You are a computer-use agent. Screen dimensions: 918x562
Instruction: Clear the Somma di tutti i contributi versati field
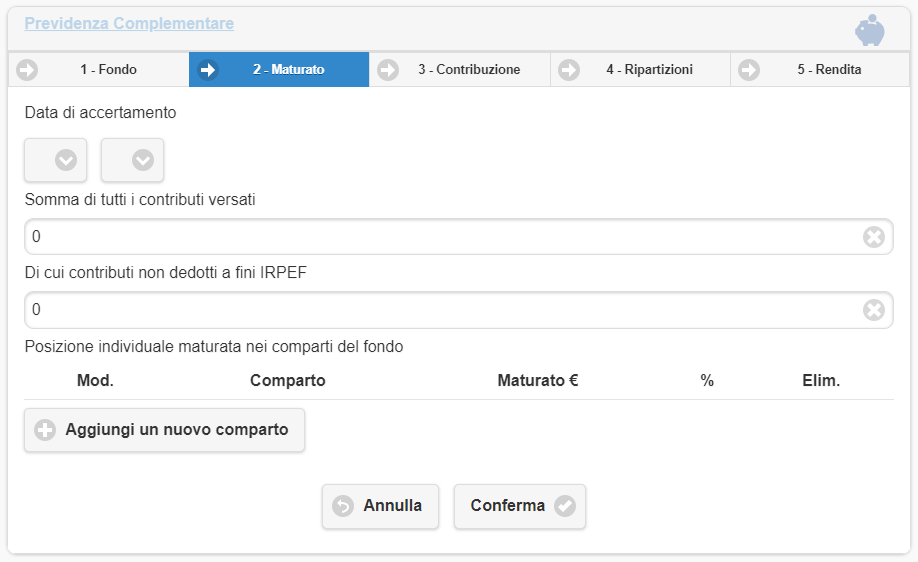[x=873, y=237]
